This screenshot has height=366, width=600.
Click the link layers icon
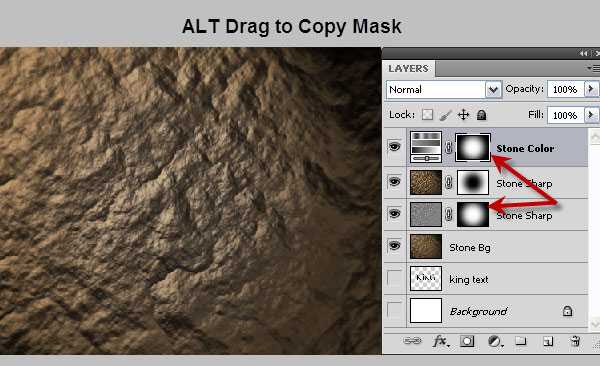coord(412,341)
